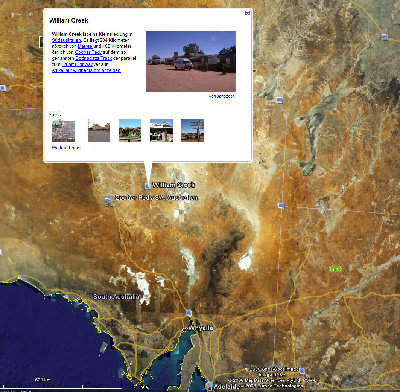Open the fifth thumbnail showing the signpost
400x392 pixels.
click(x=192, y=130)
